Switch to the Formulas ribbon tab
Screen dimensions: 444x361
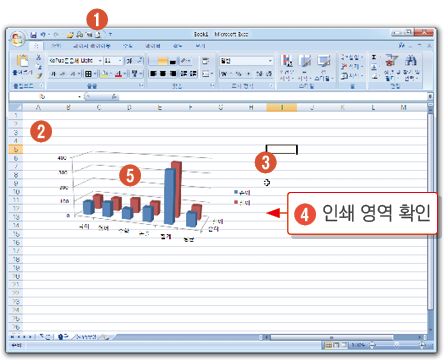click(128, 46)
